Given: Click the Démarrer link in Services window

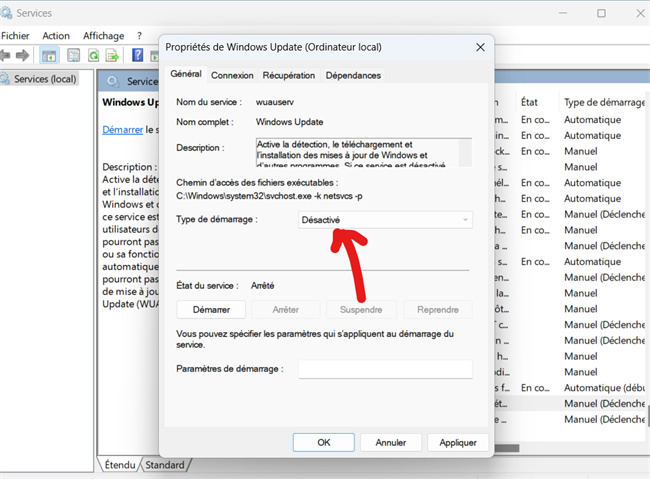Looking at the screenshot, I should click(x=123, y=130).
